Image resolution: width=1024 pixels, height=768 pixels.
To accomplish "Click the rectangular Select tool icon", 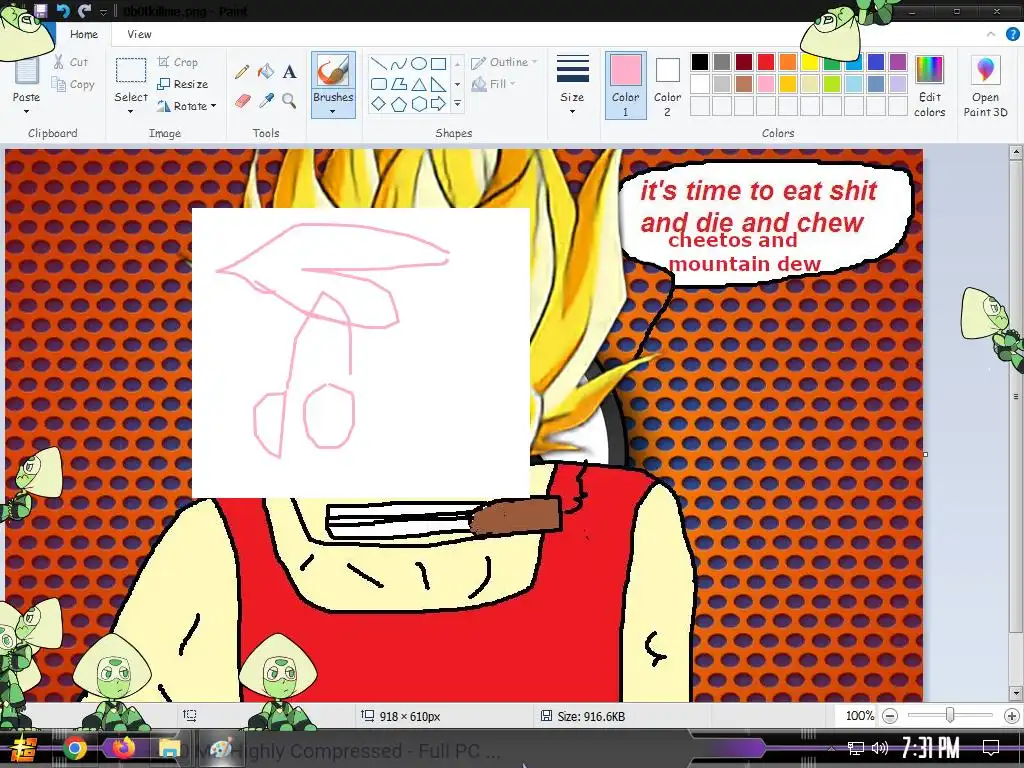I will 131,71.
